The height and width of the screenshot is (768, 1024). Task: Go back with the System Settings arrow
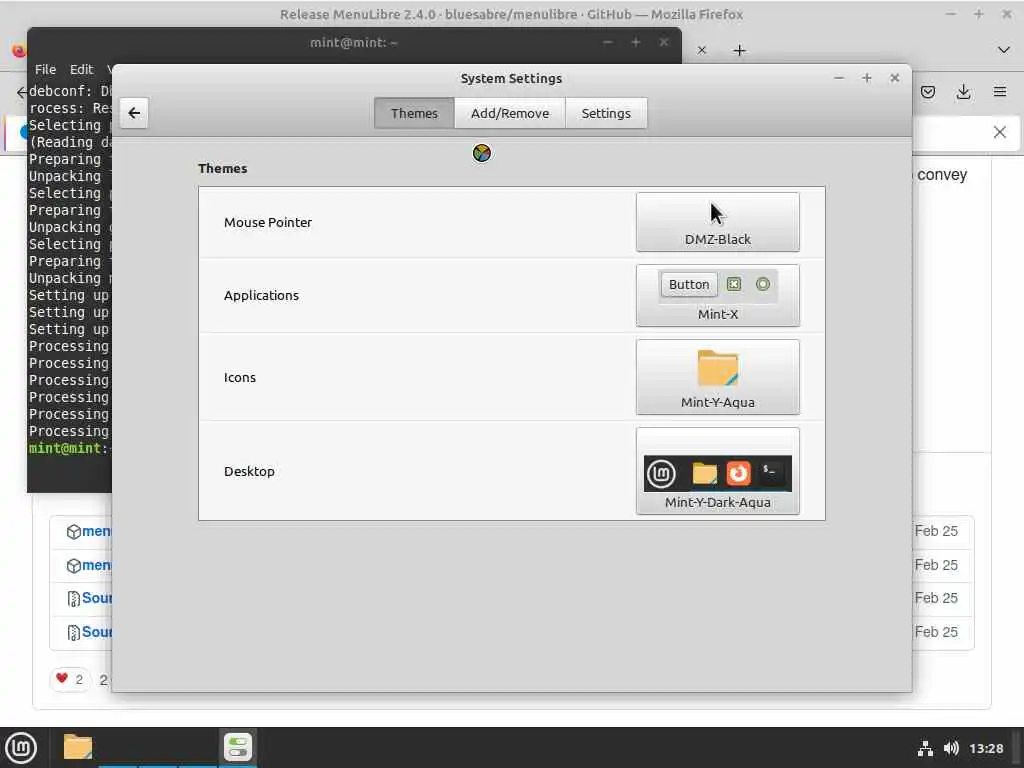tap(134, 113)
